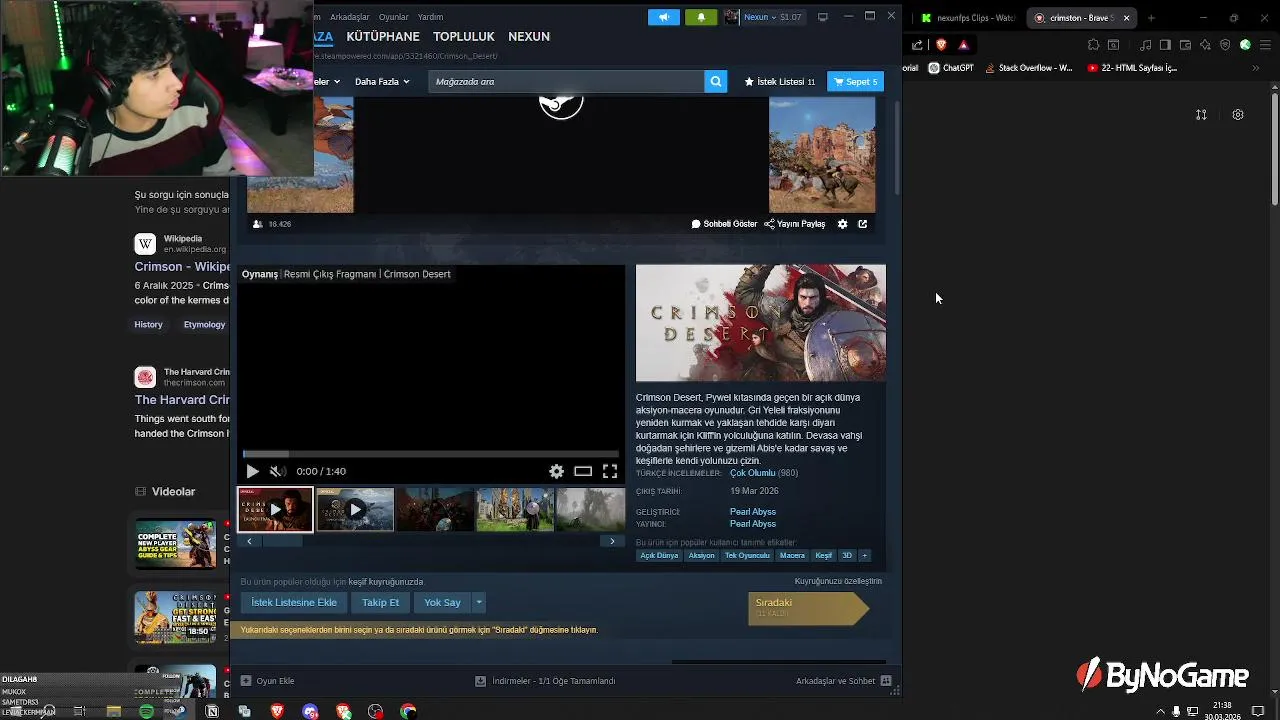This screenshot has height=720, width=1280.
Task: Open new tab in Brave browser
Action: point(1151,18)
